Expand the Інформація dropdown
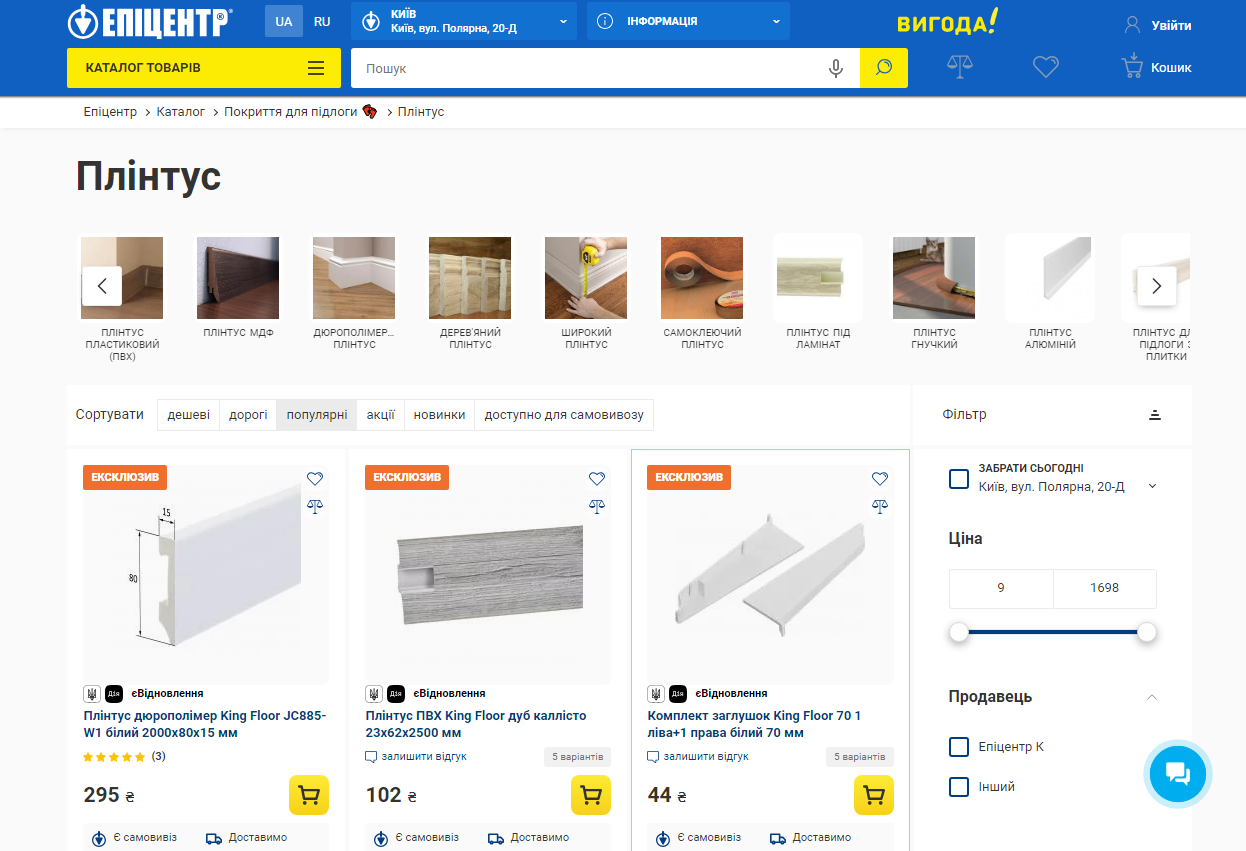The width and height of the screenshot is (1246, 851). point(688,21)
